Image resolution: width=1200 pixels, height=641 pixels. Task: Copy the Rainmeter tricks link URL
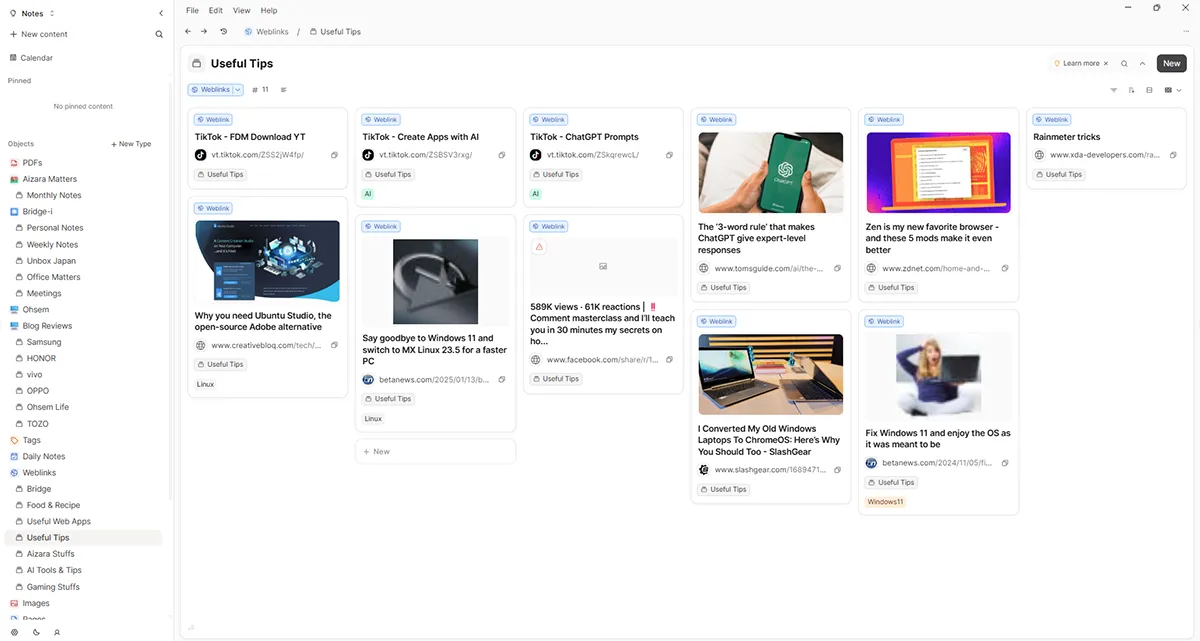point(1173,155)
